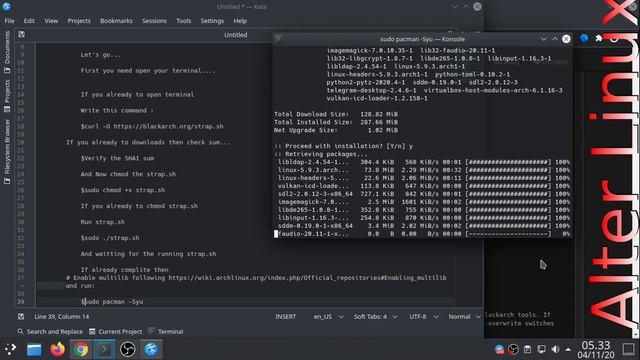Screen dimensions: 640x360
Task: Open the Documents side panel in Kate
Action: (x=7, y=52)
